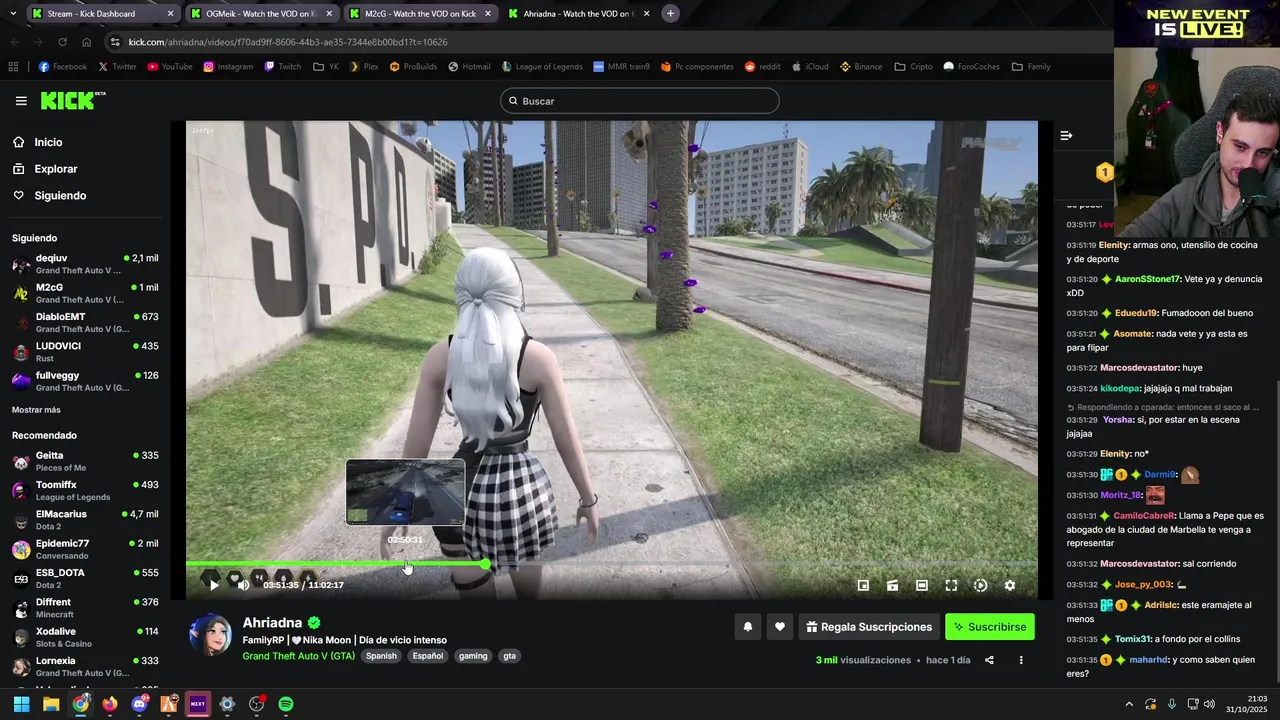Follow Ahriadna with heart button

(x=780, y=627)
